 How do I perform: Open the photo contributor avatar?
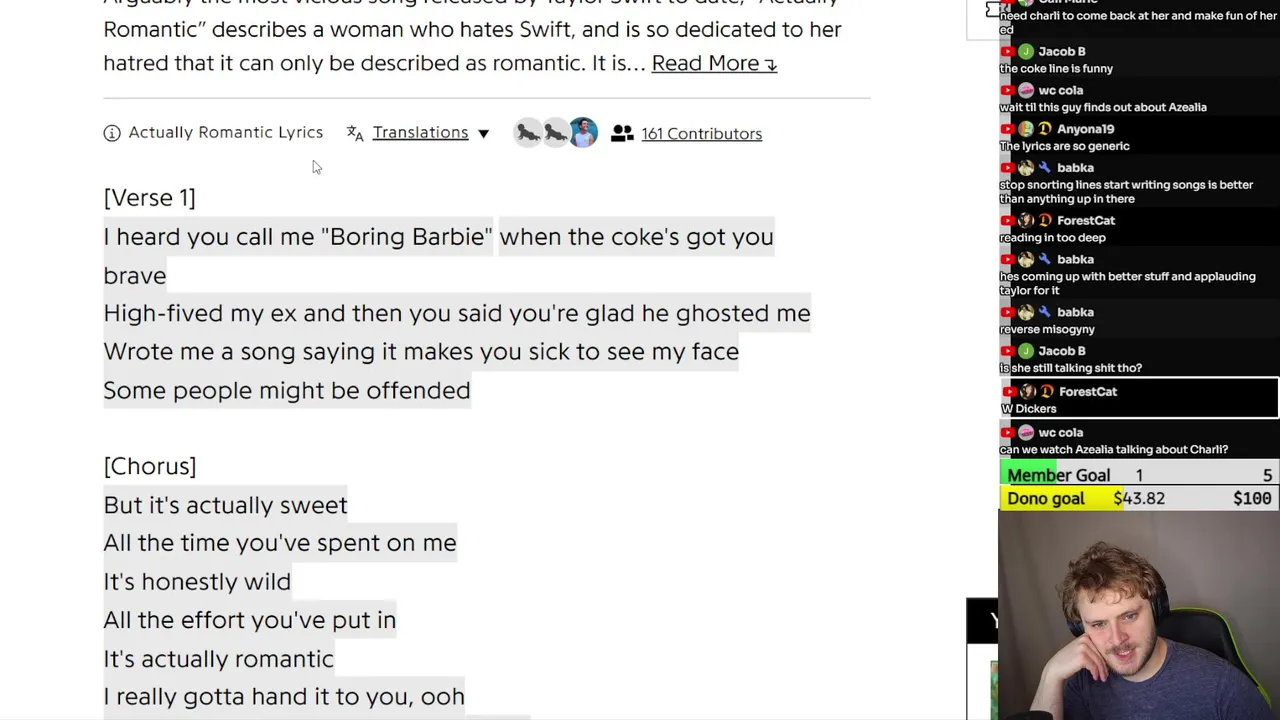(583, 133)
